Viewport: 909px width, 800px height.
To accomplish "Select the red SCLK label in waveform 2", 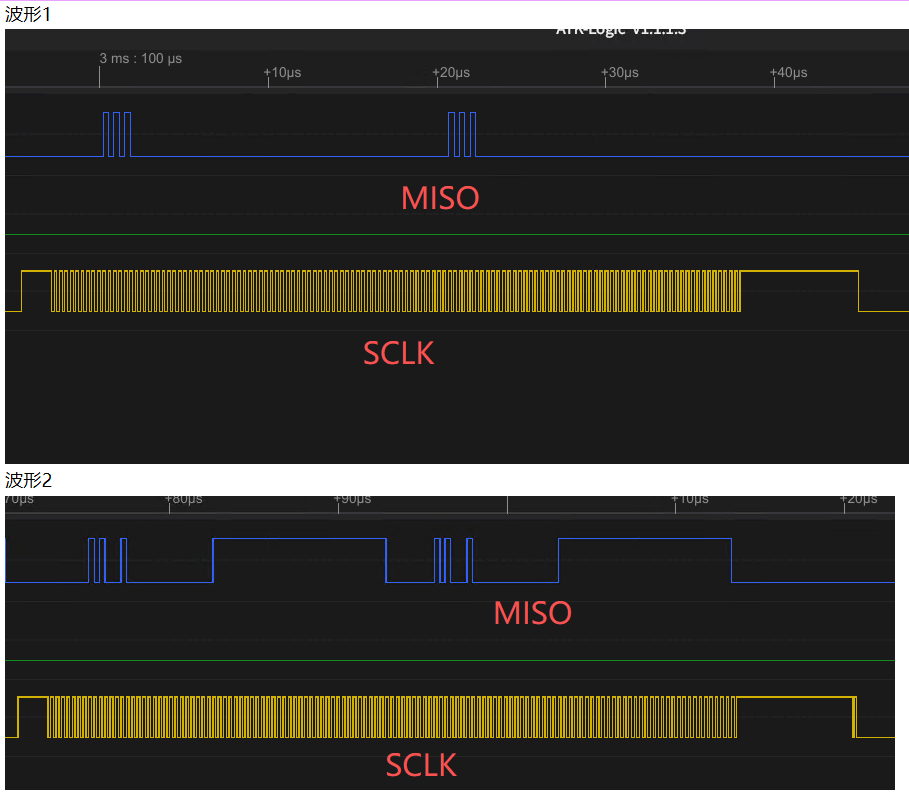I will tap(421, 765).
